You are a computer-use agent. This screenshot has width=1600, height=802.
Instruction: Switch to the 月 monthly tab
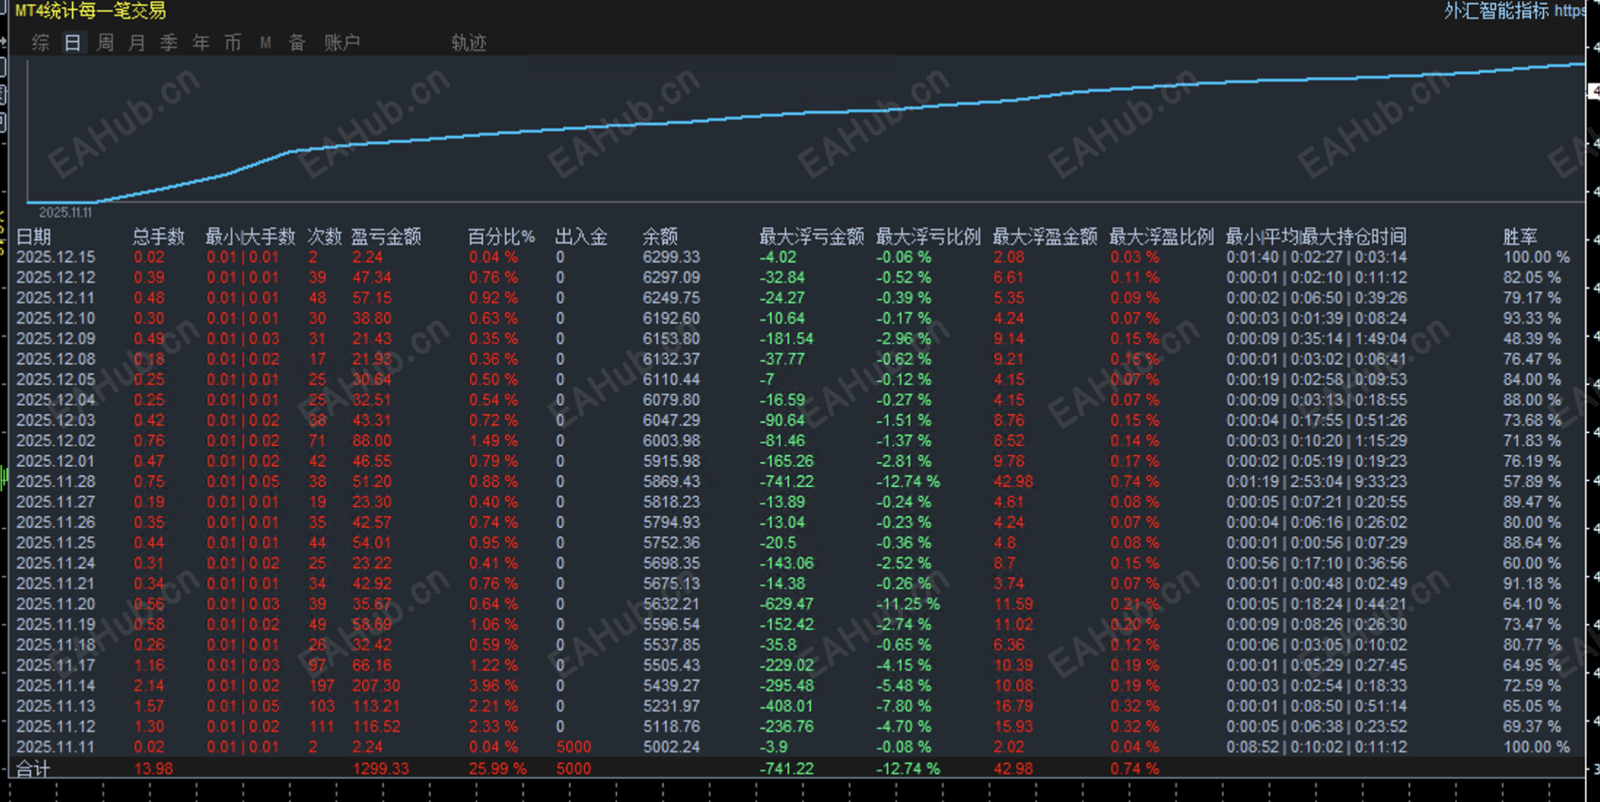tap(137, 42)
